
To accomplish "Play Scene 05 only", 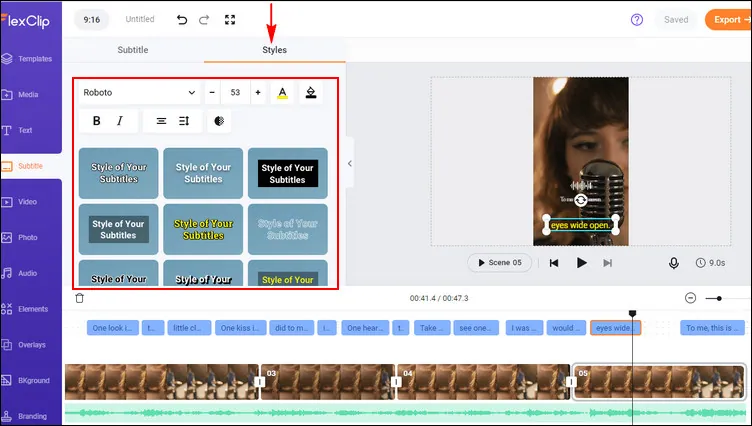I will coord(499,262).
